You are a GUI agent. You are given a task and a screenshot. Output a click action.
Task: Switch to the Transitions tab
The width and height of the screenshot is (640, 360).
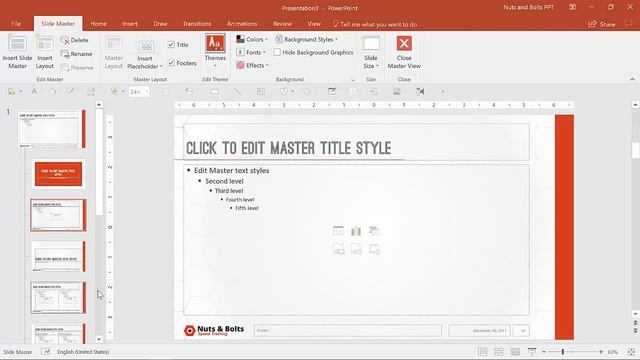click(x=197, y=24)
